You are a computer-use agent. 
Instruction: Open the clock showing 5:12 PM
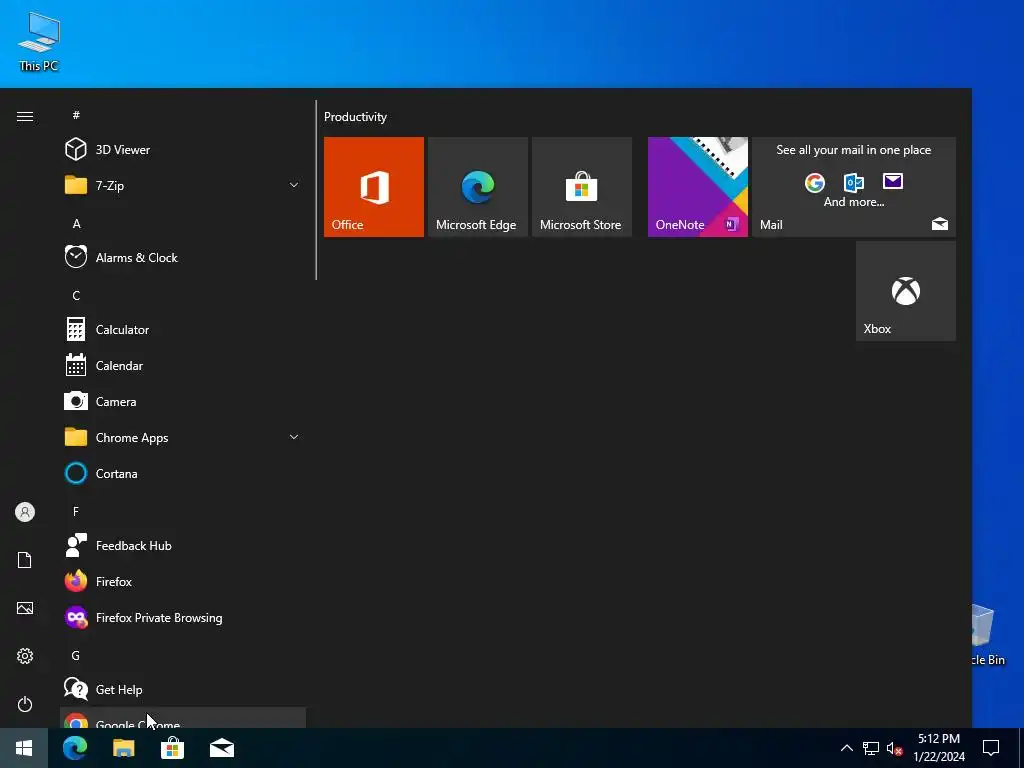click(x=938, y=748)
